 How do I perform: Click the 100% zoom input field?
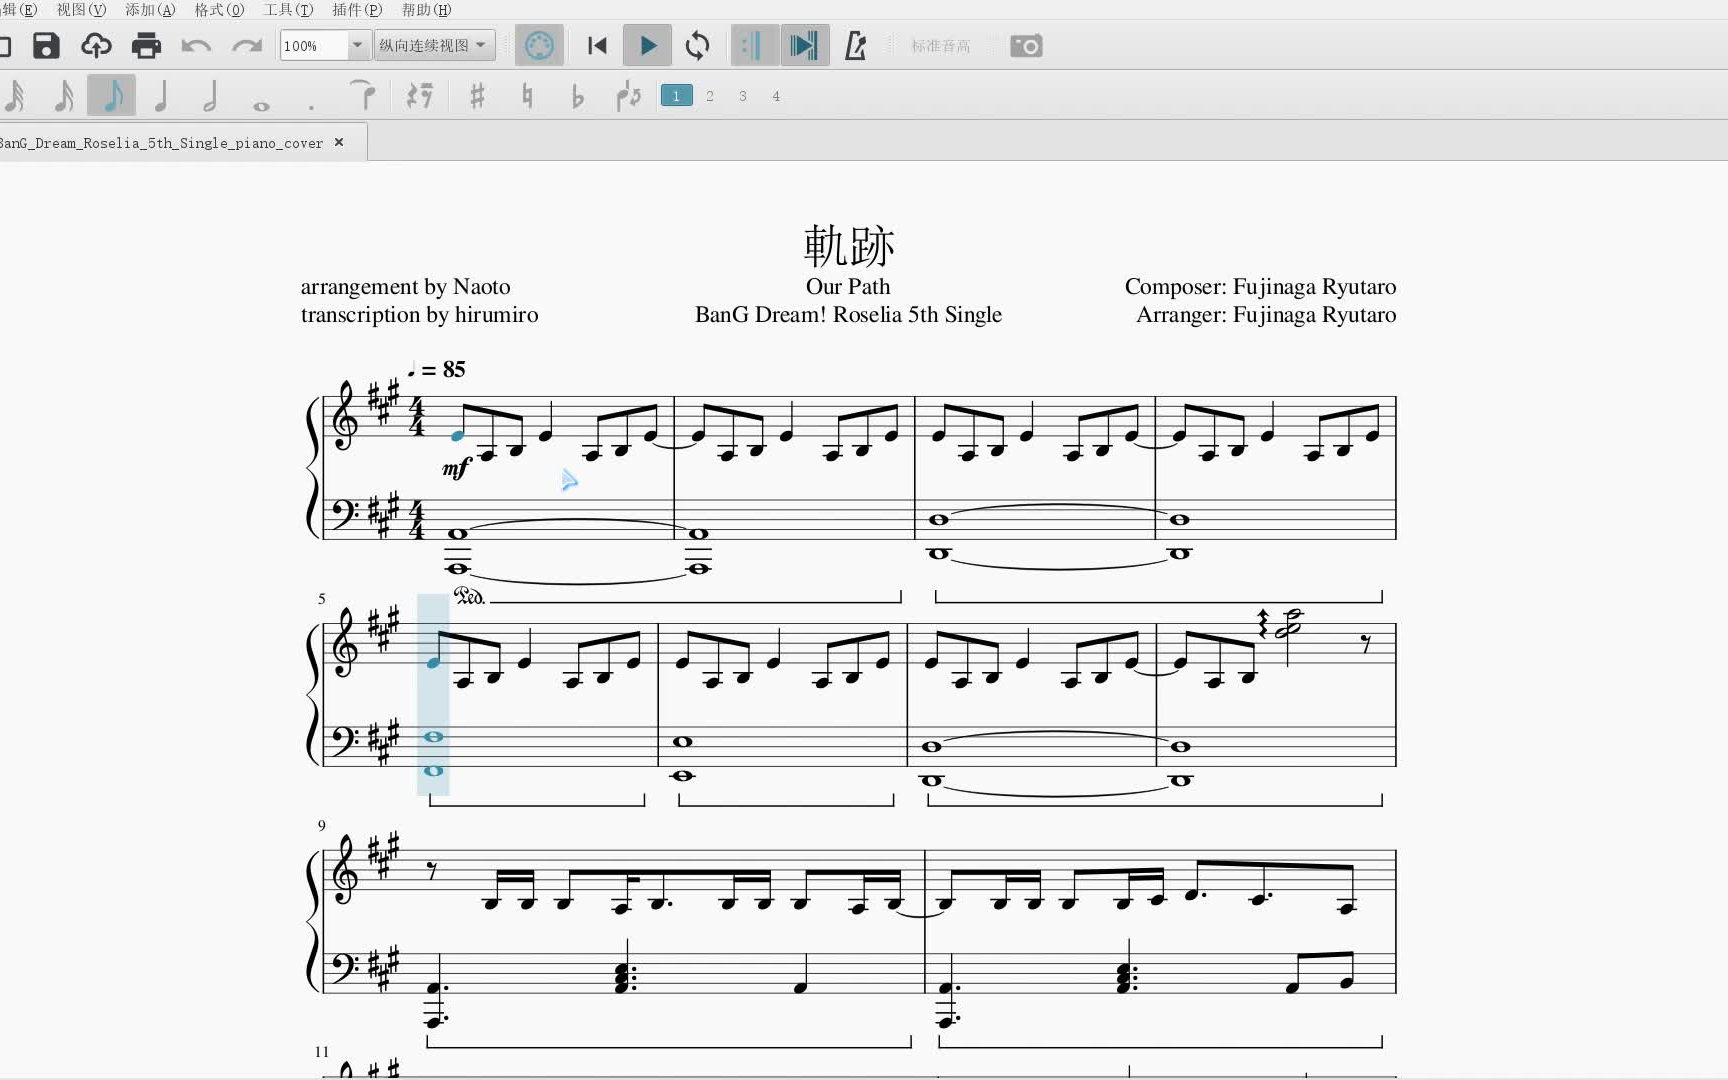click(x=314, y=45)
